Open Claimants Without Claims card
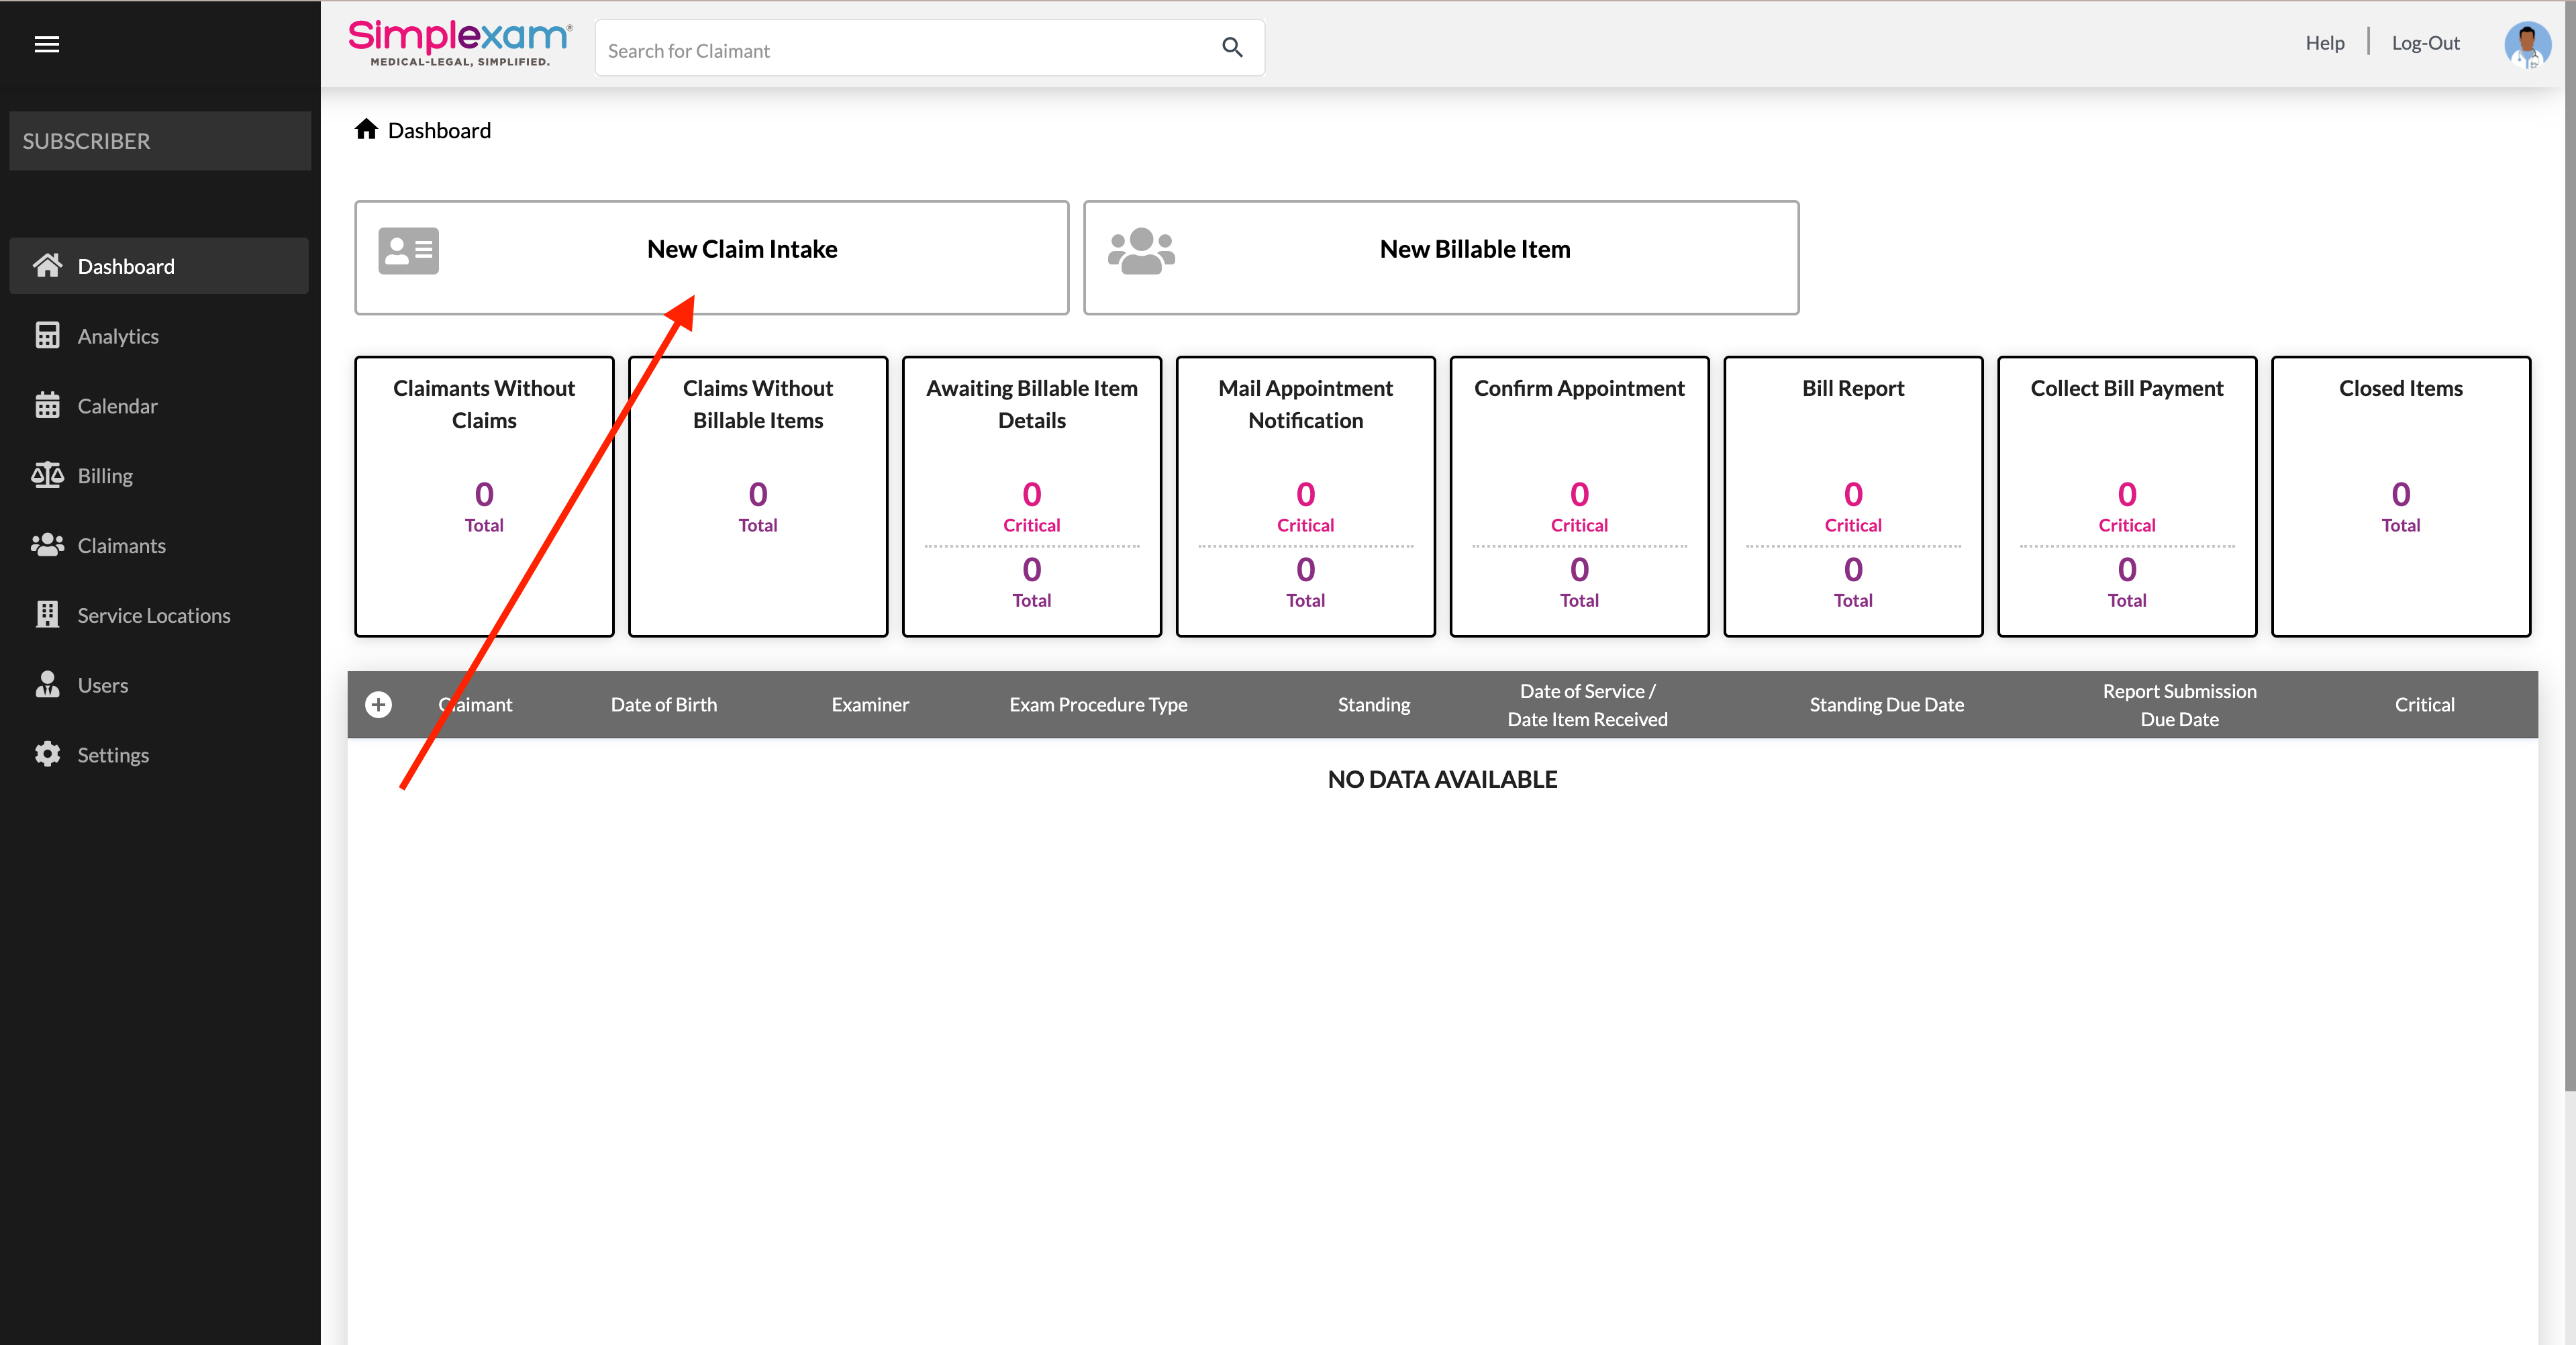Viewport: 2576px width, 1345px height. [x=484, y=496]
